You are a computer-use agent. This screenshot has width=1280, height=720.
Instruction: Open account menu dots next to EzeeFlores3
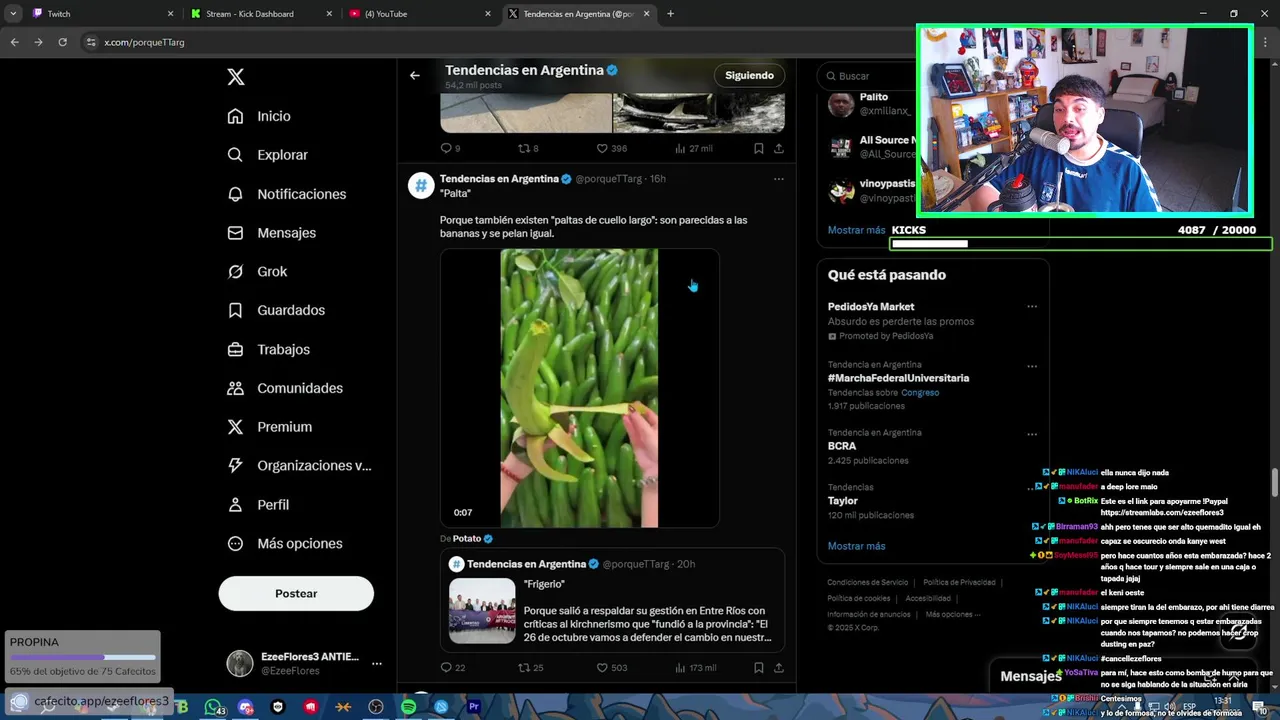tap(377, 663)
